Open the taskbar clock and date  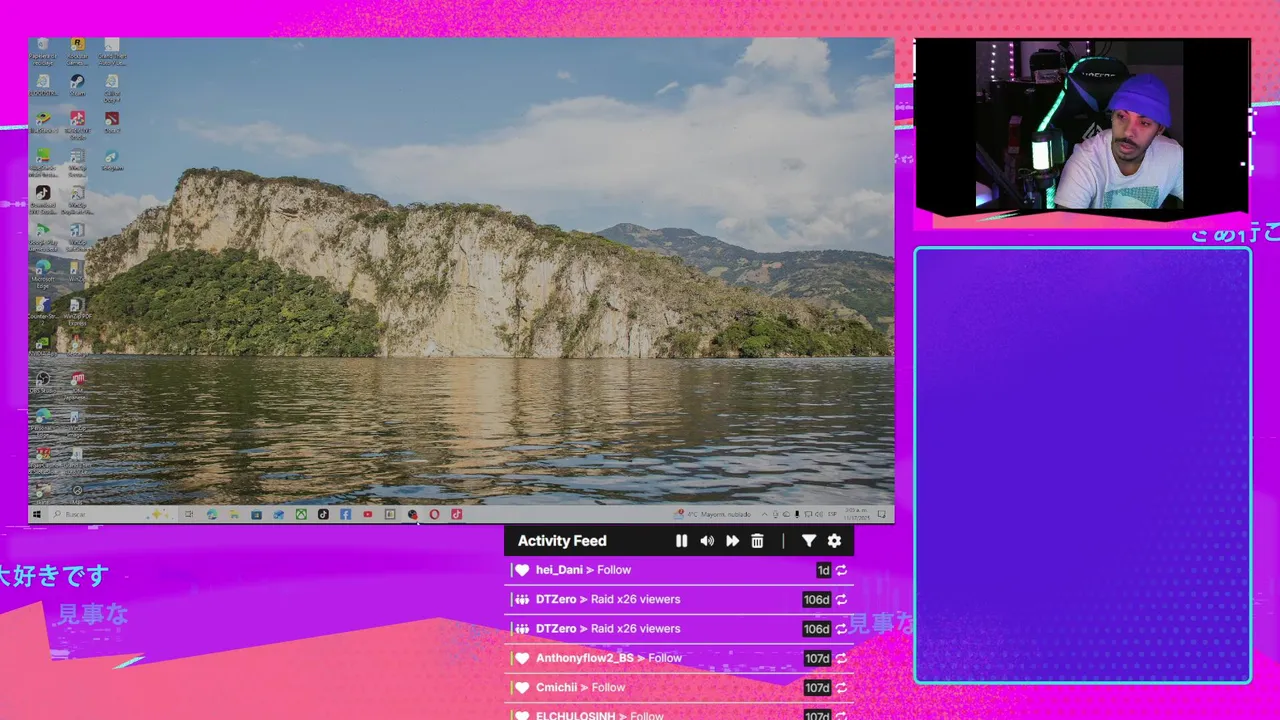pos(857,514)
